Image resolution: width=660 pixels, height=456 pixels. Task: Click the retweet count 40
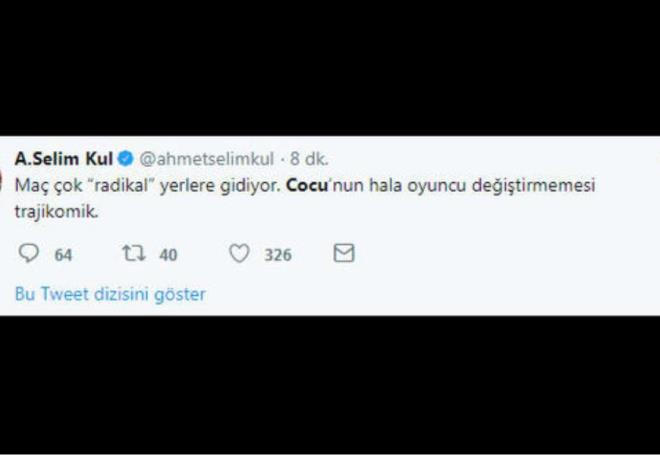(x=168, y=255)
